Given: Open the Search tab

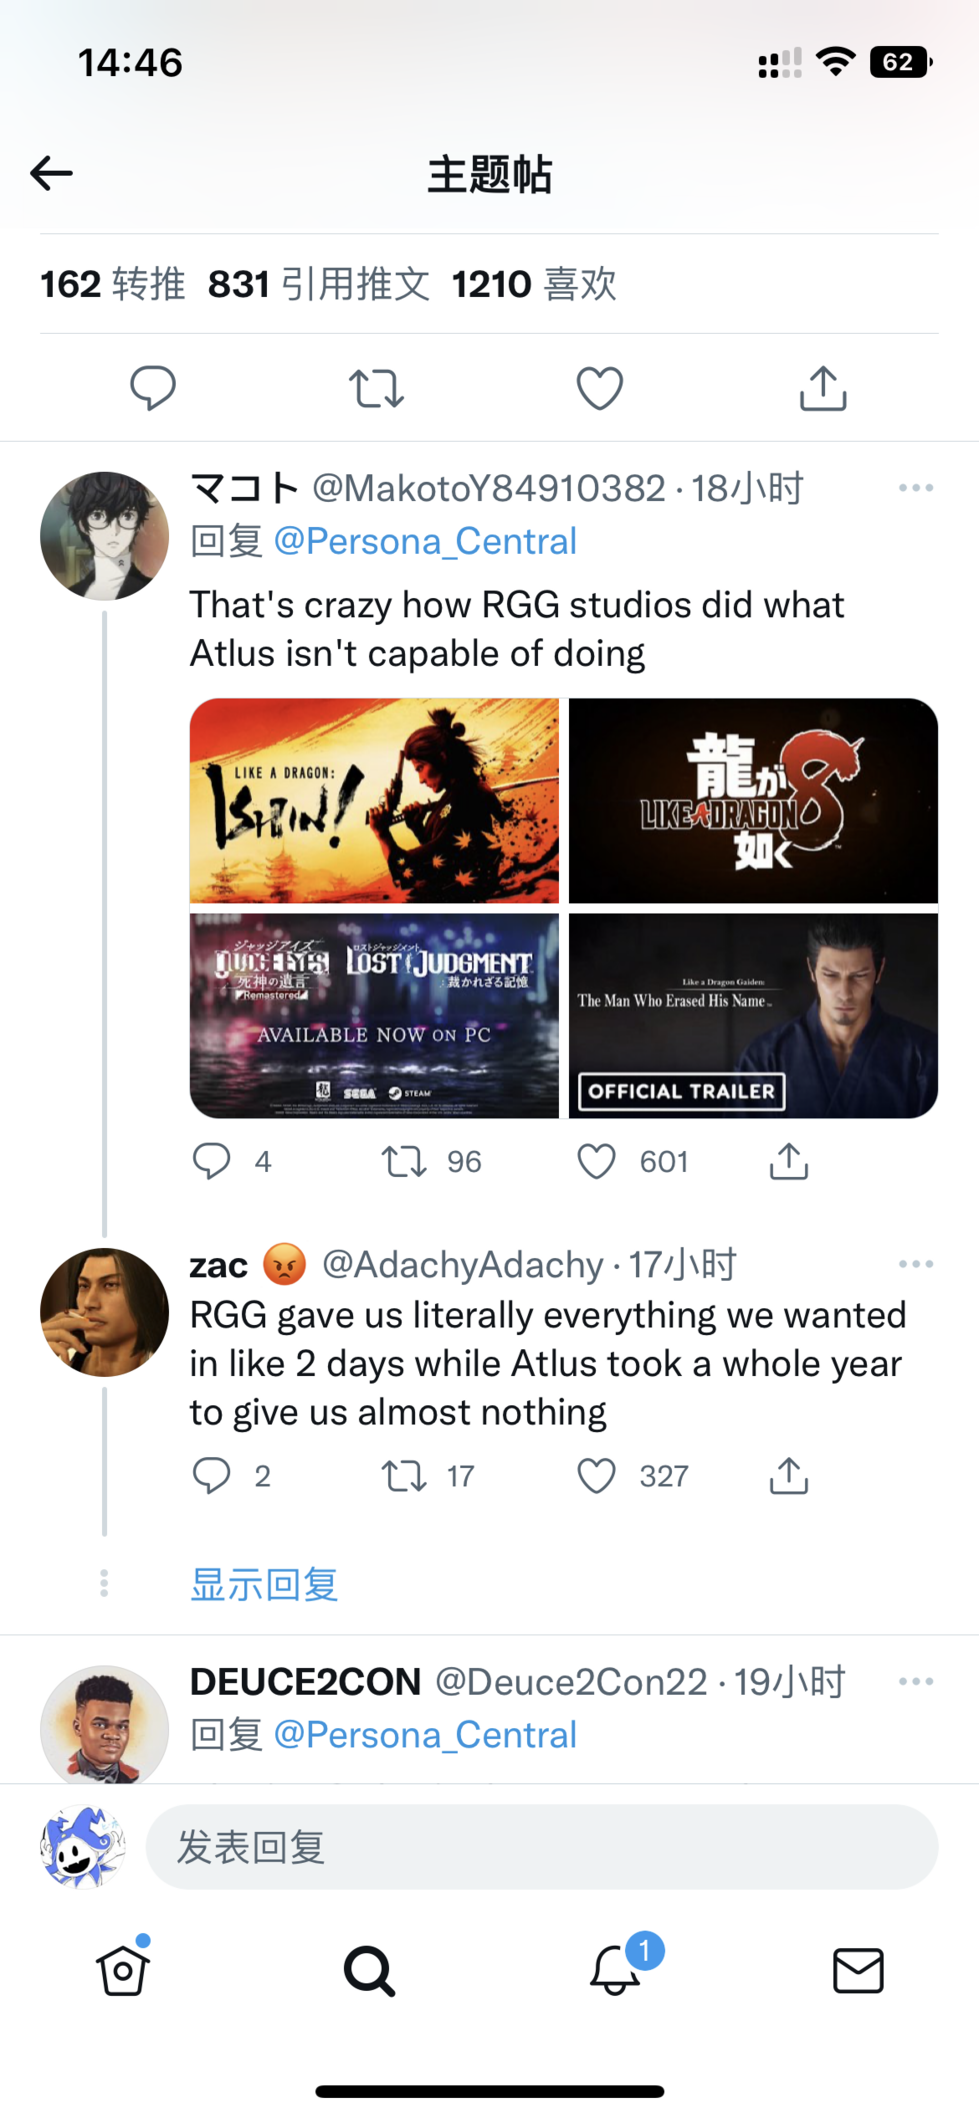Looking at the screenshot, I should (x=369, y=1970).
